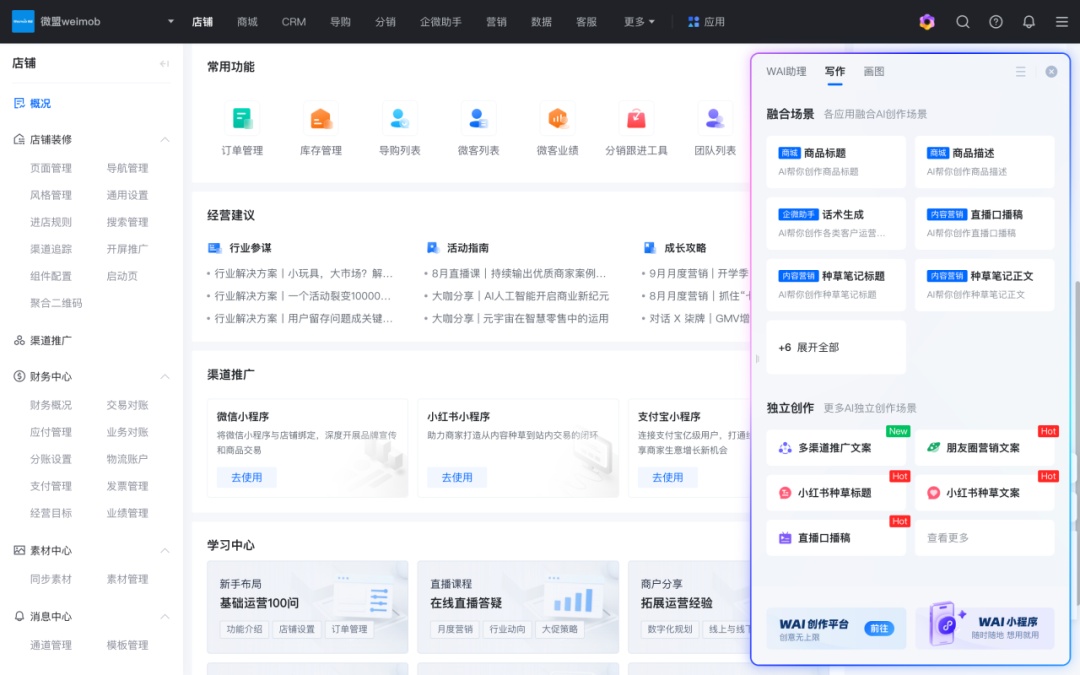Image resolution: width=1080 pixels, height=675 pixels.
Task: Close the WAI assistant panel
Action: (x=1051, y=72)
